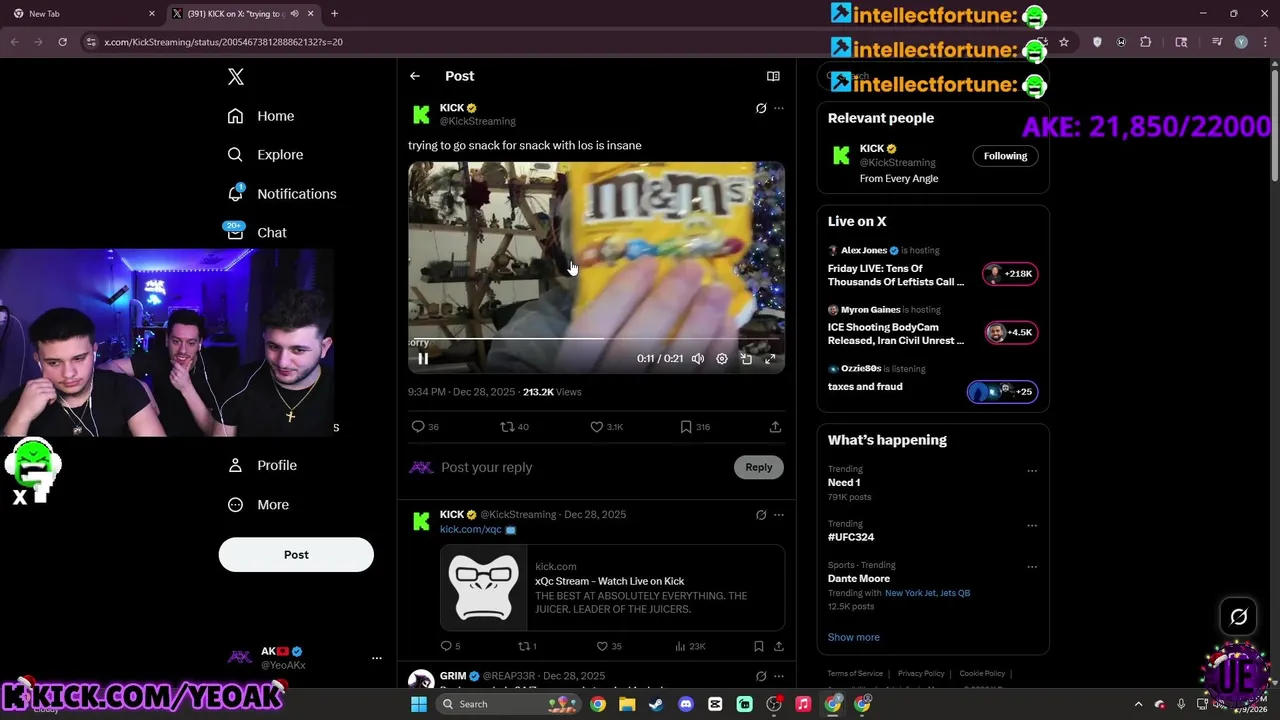This screenshot has height=720, width=1280.
Task: Open Profile in X sidebar
Action: (x=262, y=465)
